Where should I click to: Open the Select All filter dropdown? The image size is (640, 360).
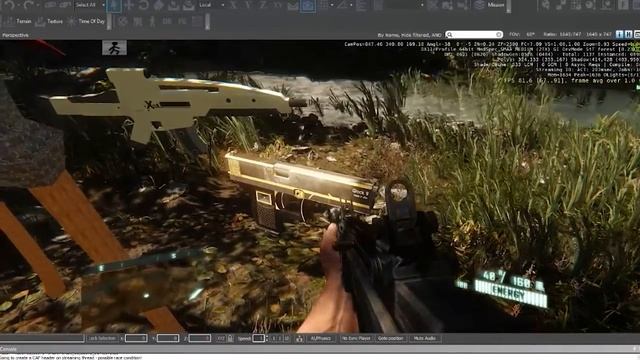tap(89, 5)
